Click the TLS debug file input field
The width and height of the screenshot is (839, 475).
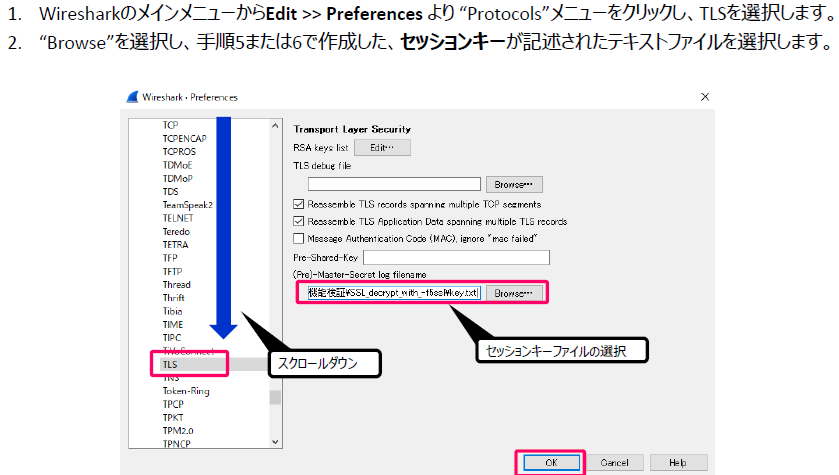click(x=394, y=184)
